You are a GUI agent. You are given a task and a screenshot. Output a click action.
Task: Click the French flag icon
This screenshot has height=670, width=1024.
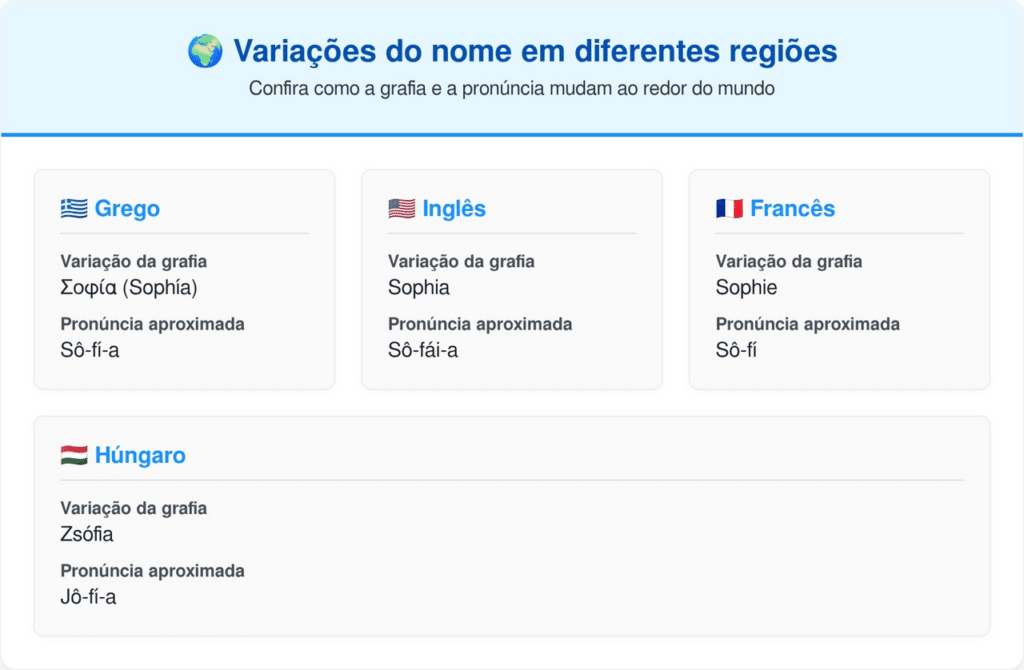729,209
